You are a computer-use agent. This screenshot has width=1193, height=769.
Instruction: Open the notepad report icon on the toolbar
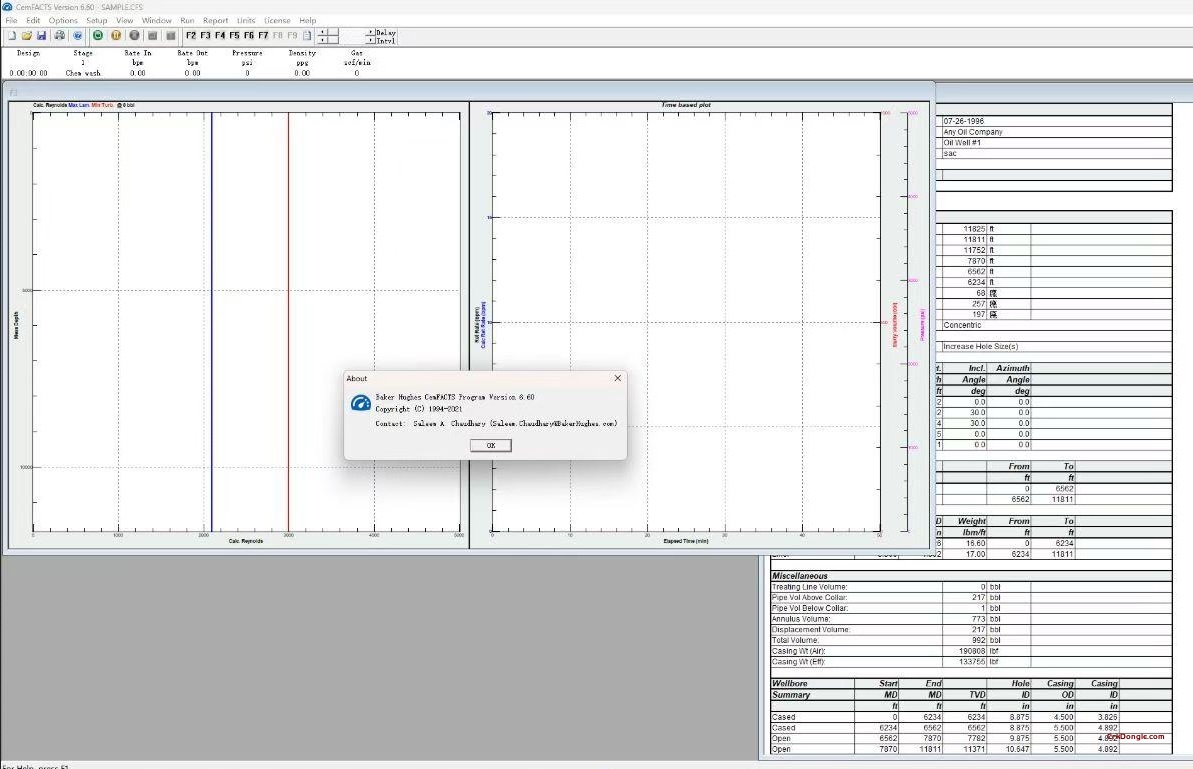tap(307, 35)
